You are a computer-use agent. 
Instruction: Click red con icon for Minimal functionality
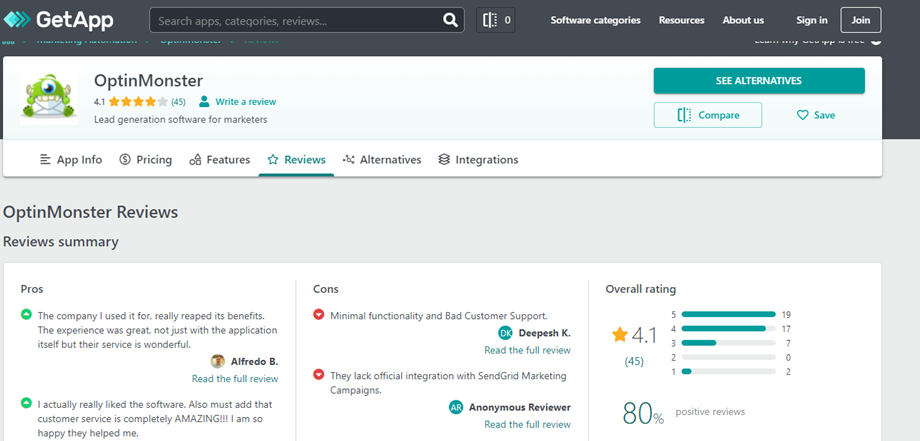tap(319, 315)
